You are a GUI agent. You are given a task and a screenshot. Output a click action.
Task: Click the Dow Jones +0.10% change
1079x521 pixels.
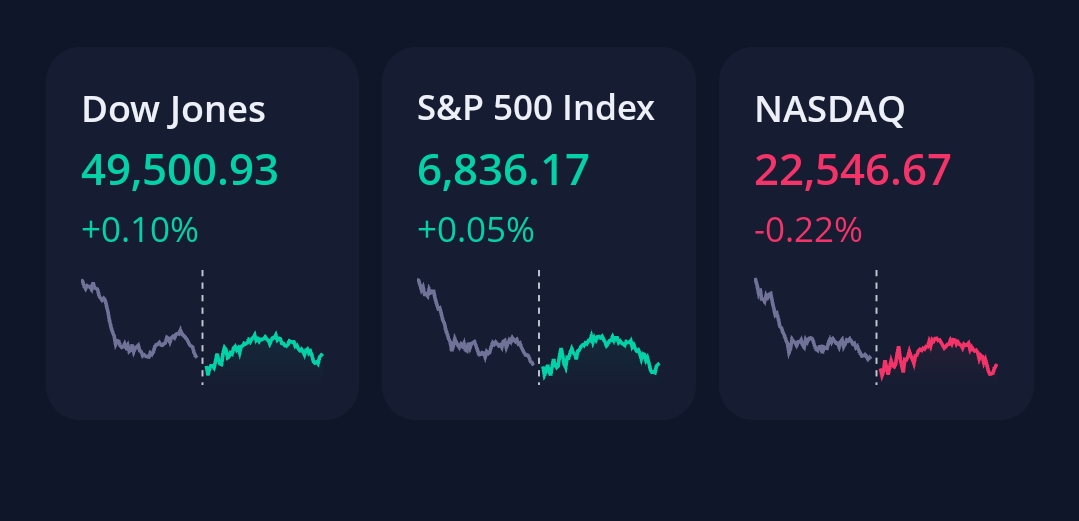pos(139,230)
